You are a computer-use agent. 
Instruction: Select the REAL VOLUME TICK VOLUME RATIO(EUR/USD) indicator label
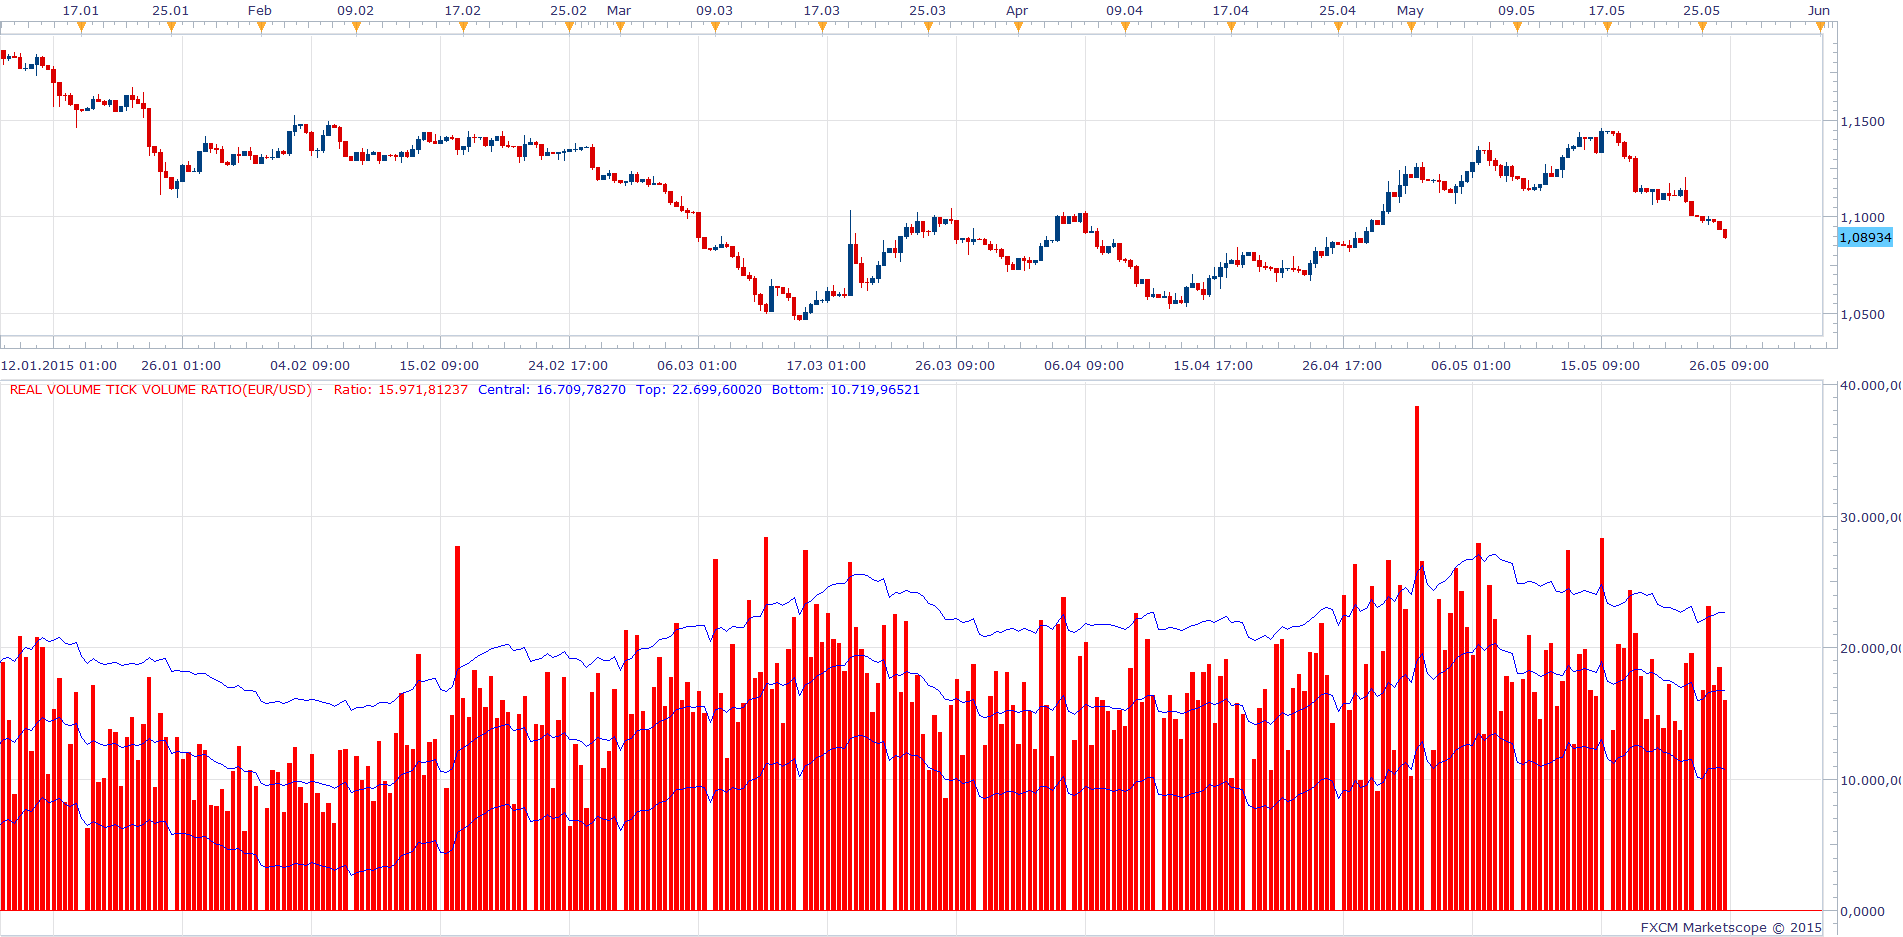coord(161,389)
